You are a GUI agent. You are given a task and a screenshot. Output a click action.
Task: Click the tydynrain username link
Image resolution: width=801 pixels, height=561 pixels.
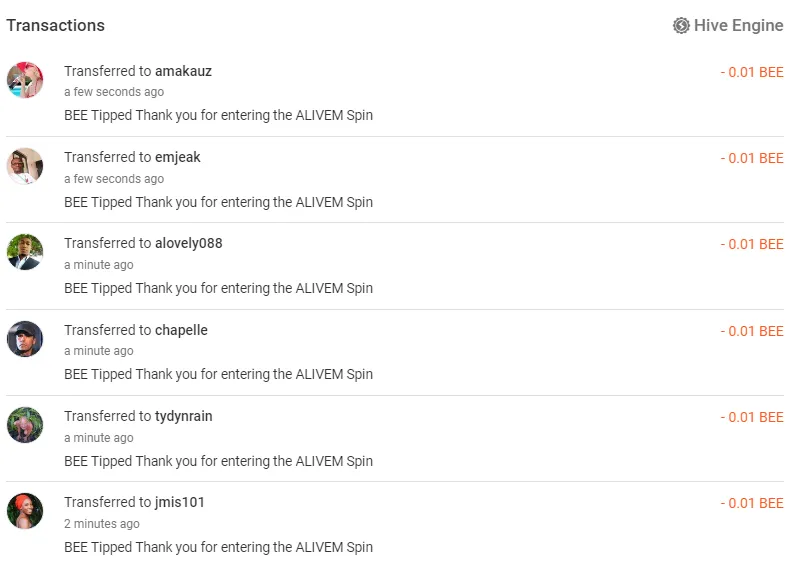pos(184,416)
